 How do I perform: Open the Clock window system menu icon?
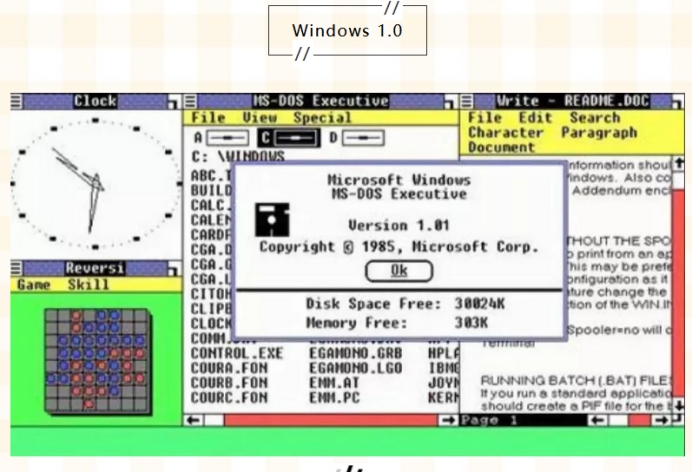click(x=16, y=101)
